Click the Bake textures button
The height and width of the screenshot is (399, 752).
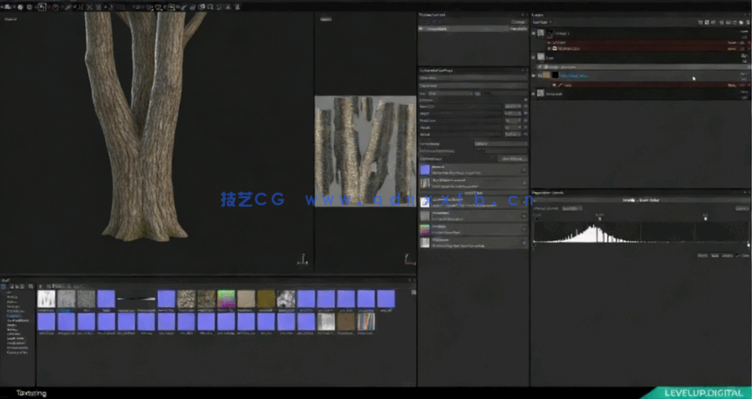pos(514,158)
